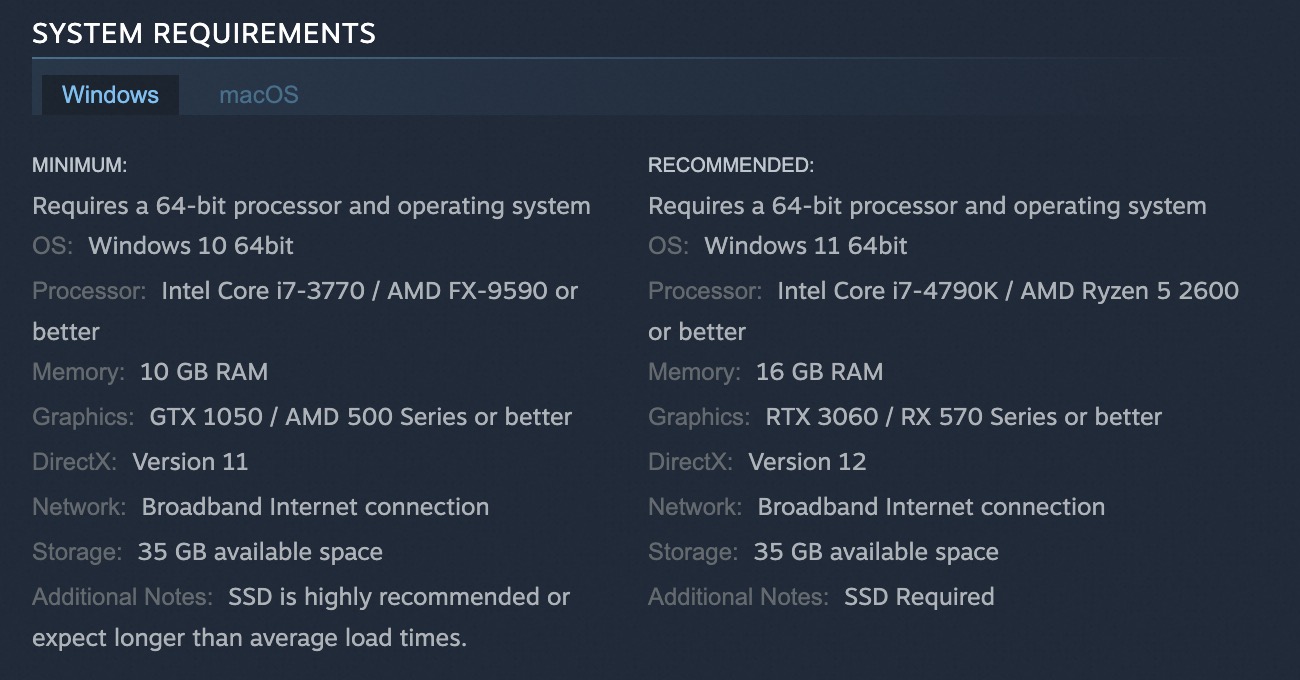Click 35 GB available space under Recommended
Viewport: 1300px width, 680px height.
coord(876,552)
